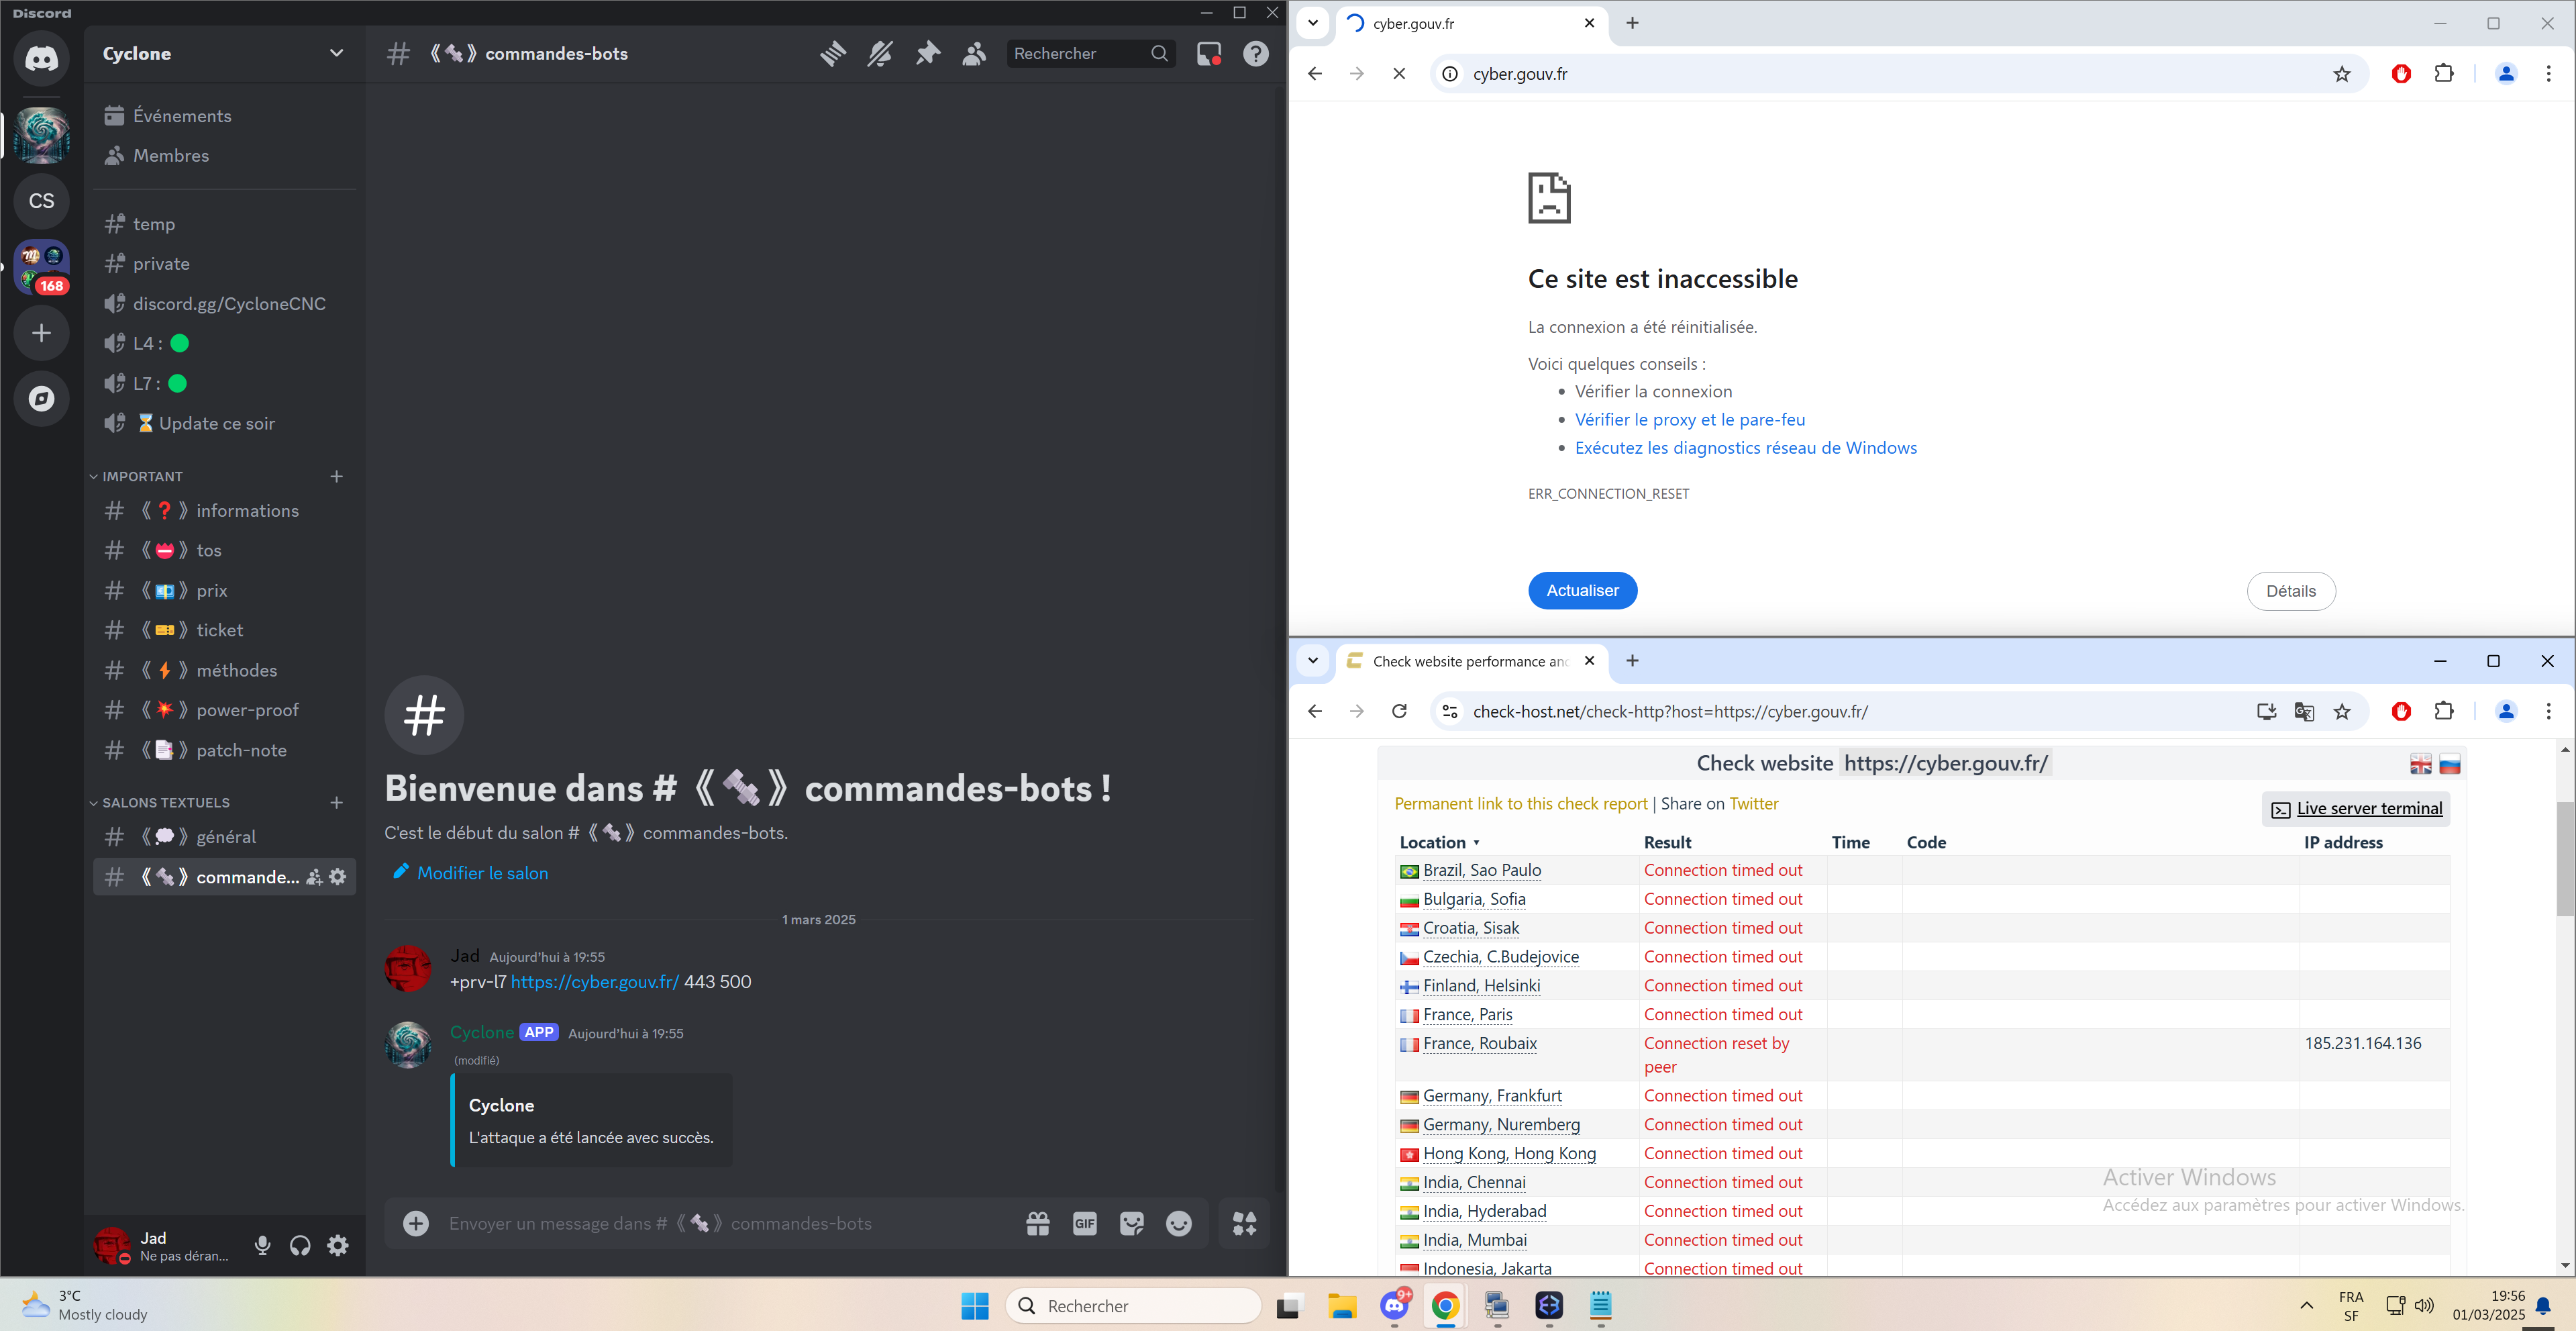Click the pinned messages icon

pyautogui.click(x=927, y=54)
